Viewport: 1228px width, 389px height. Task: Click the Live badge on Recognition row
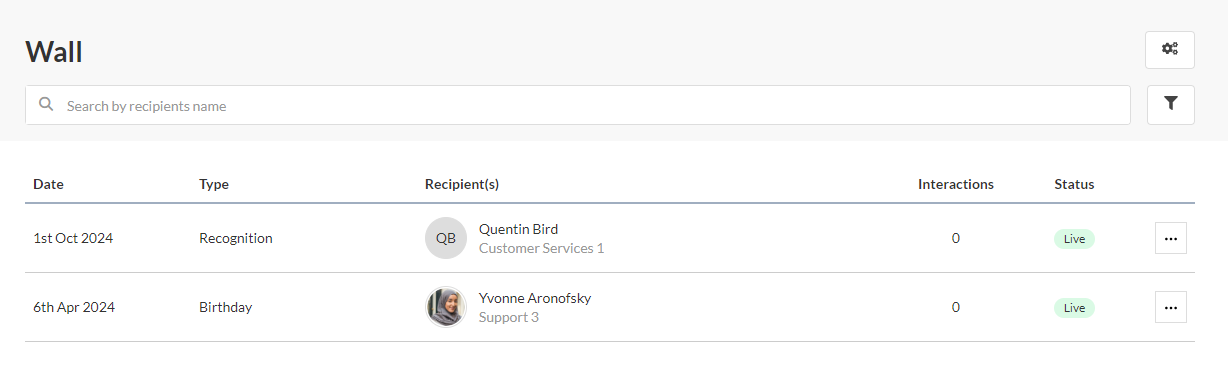point(1074,239)
